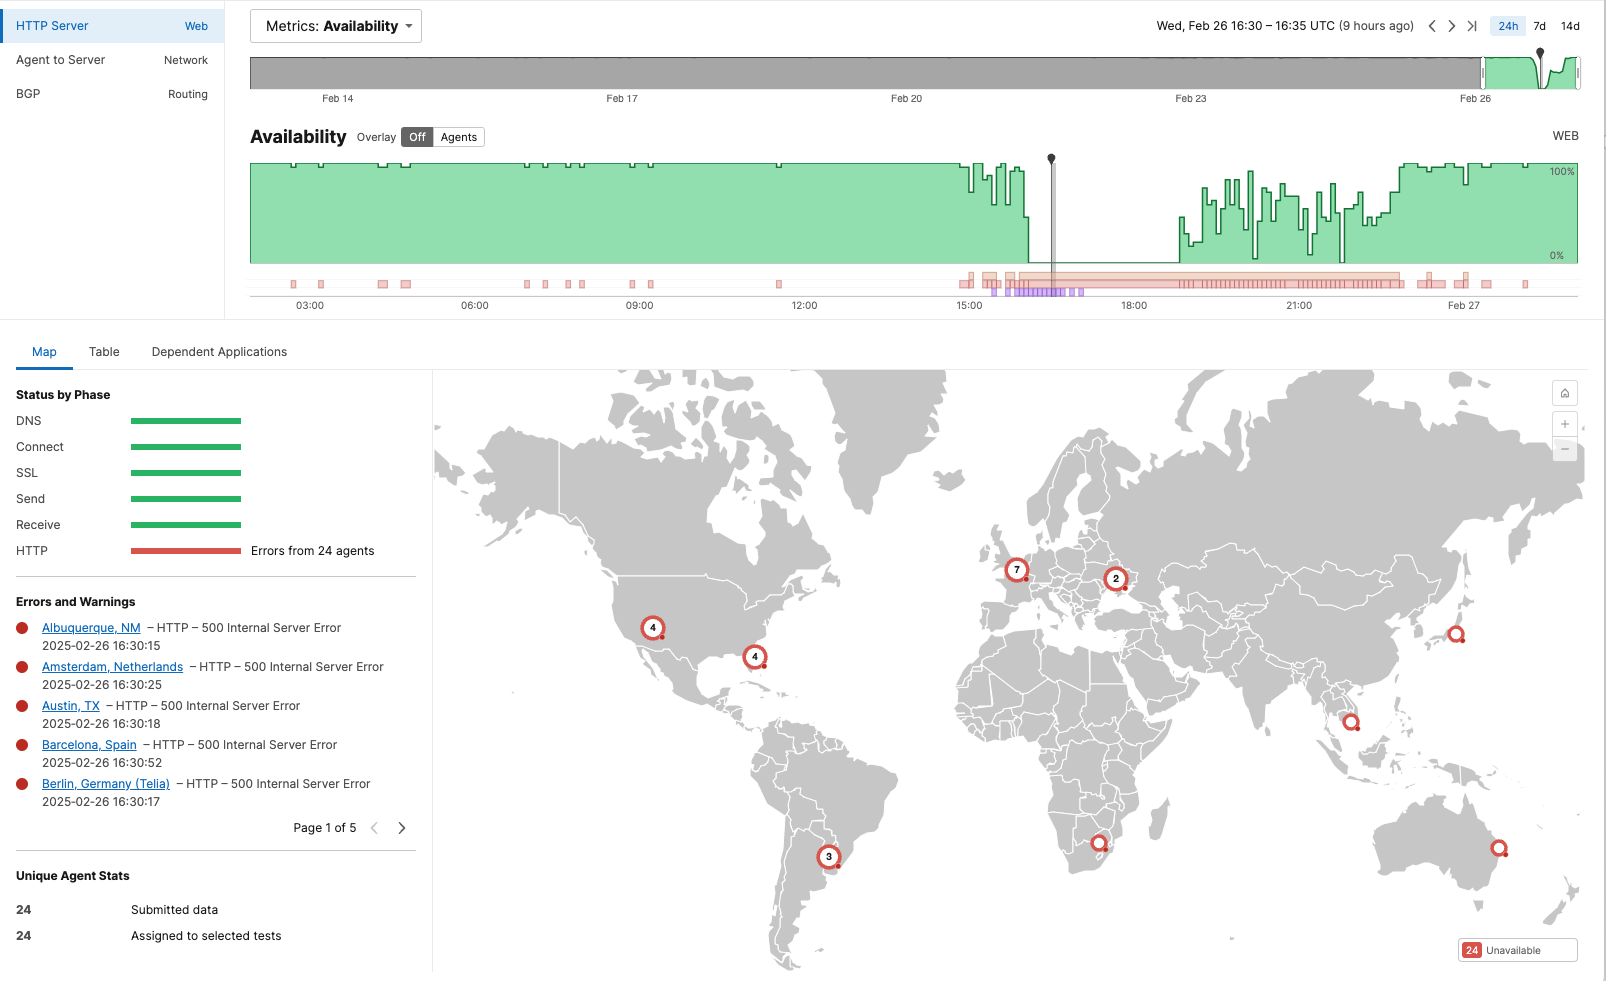Zoom in on the map with plus icon
This screenshot has height=981, width=1606.
pyautogui.click(x=1565, y=424)
